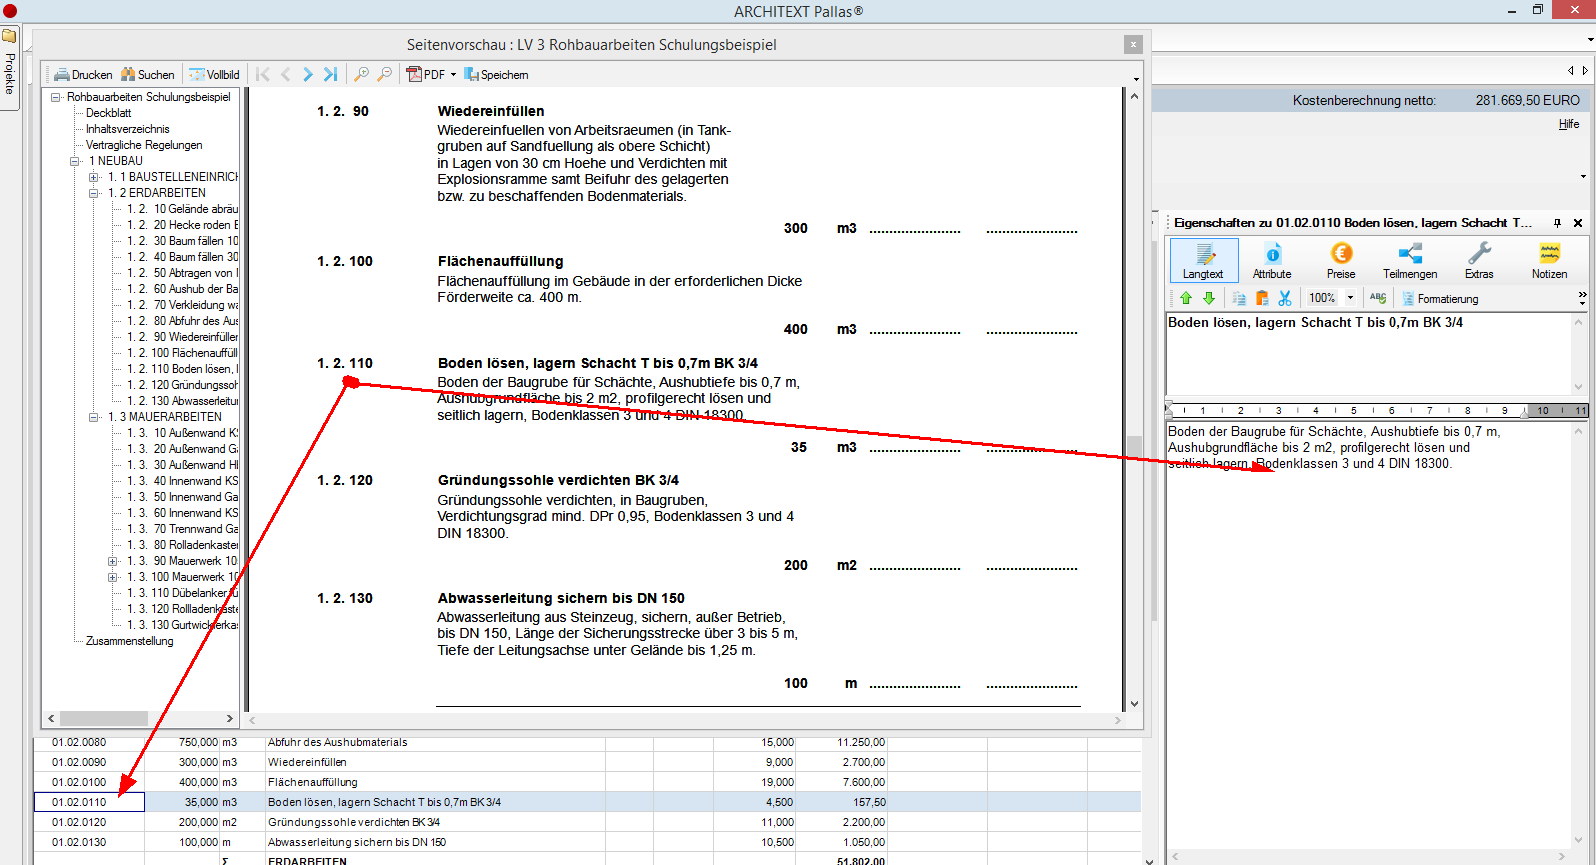The height and width of the screenshot is (865, 1596).
Task: Cut text with the scissors icon
Action: click(1285, 298)
